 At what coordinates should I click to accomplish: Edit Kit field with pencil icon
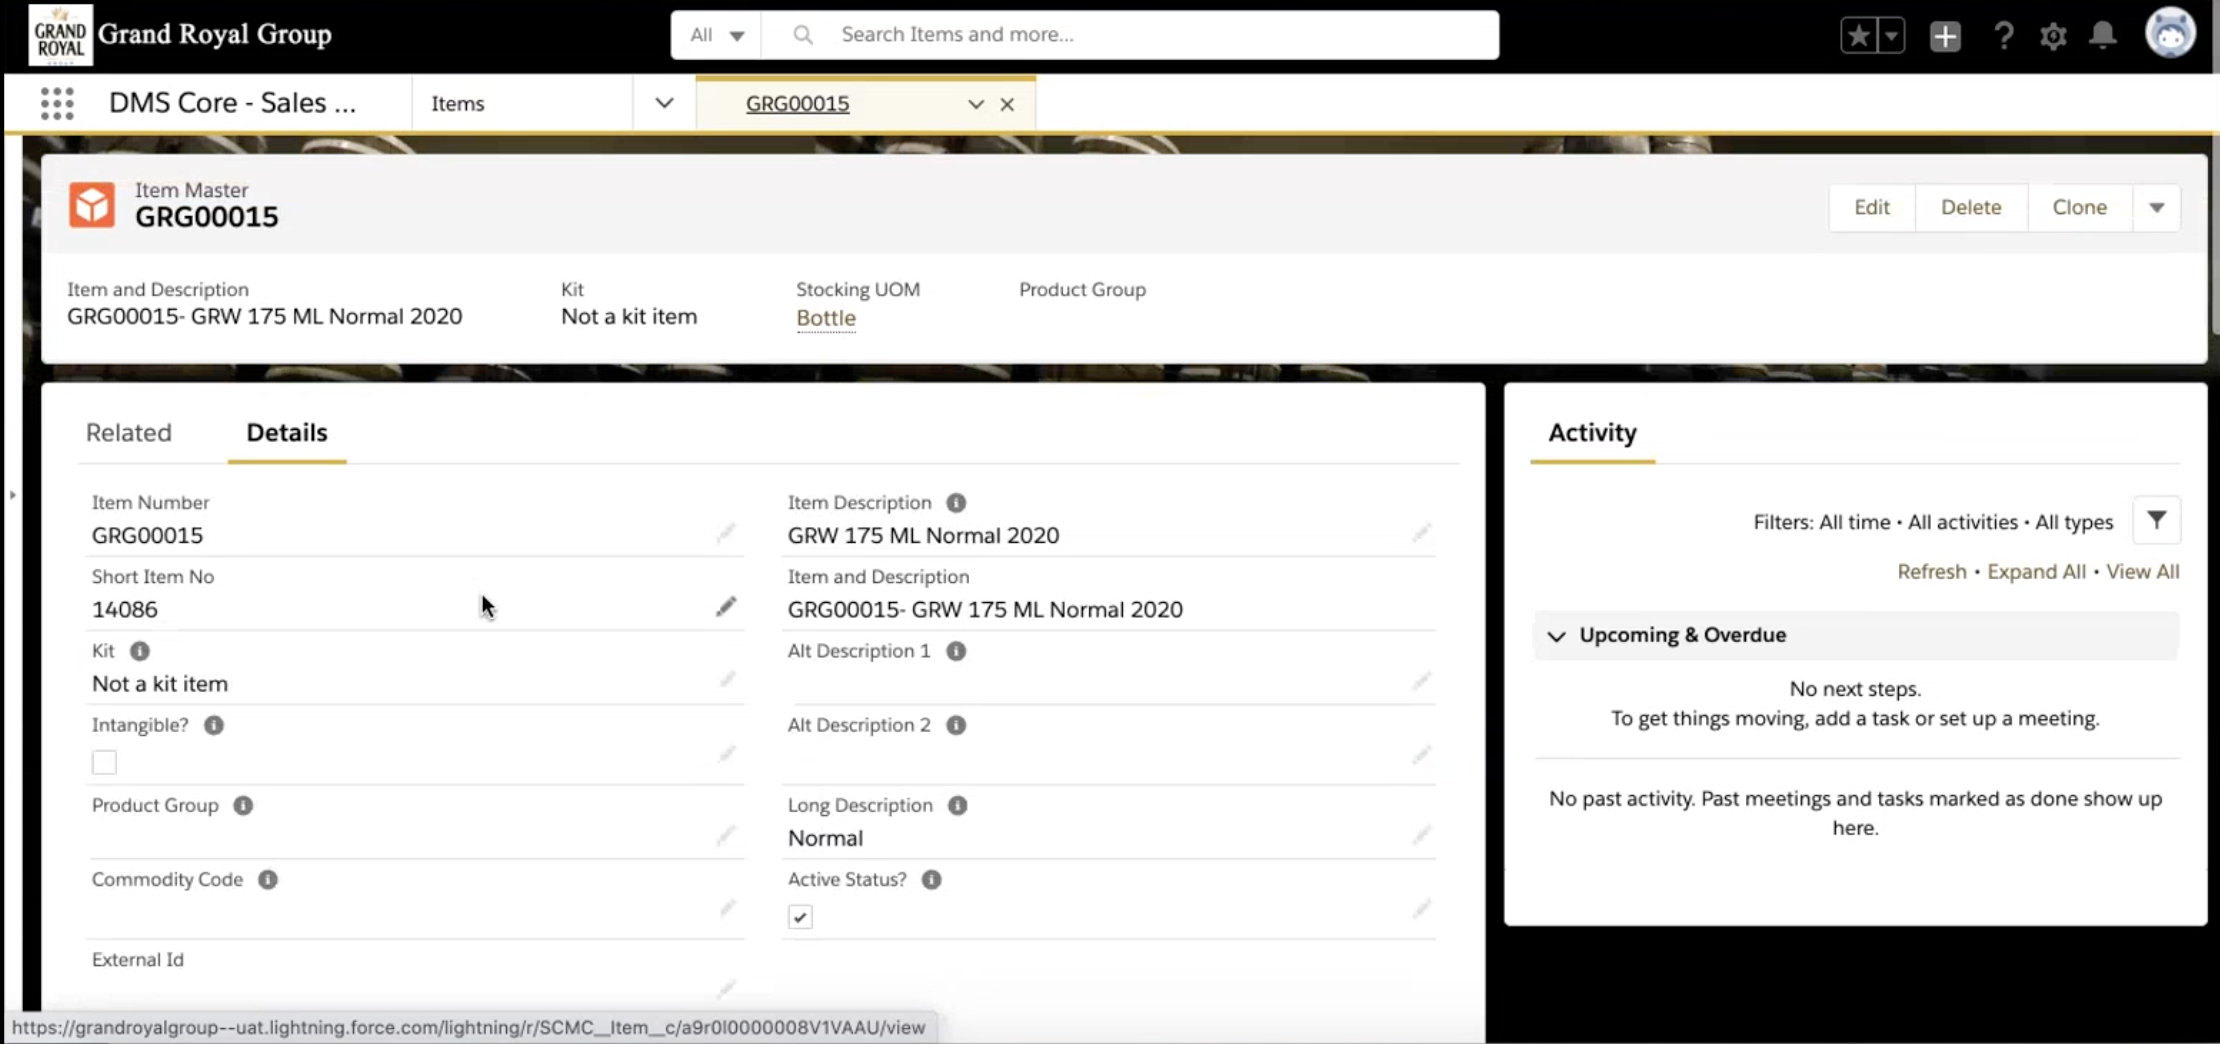727,681
